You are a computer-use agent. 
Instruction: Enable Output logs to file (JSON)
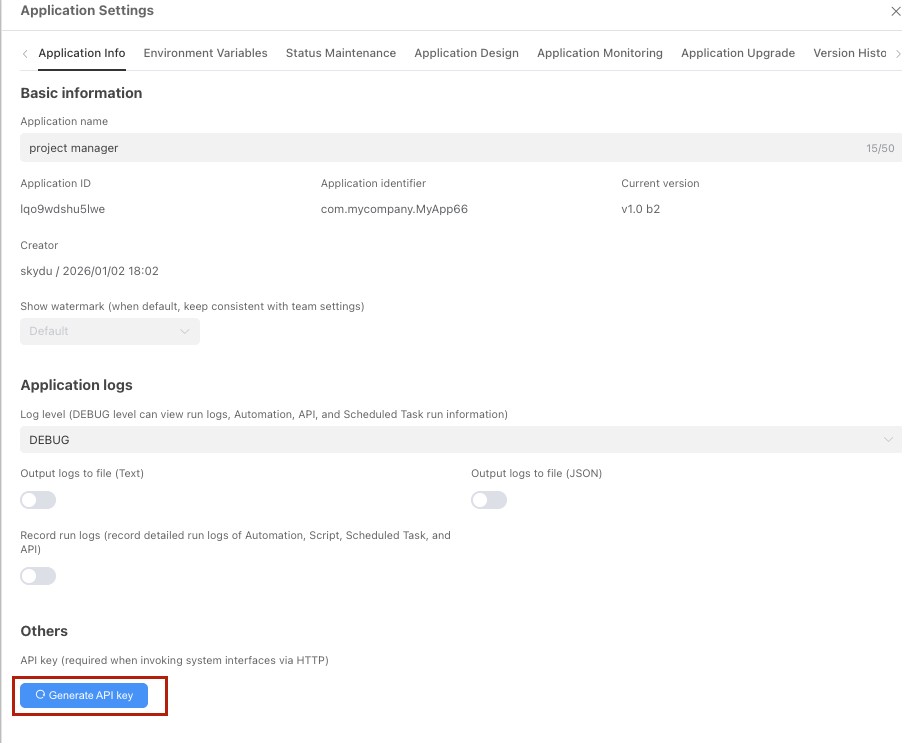(x=489, y=500)
